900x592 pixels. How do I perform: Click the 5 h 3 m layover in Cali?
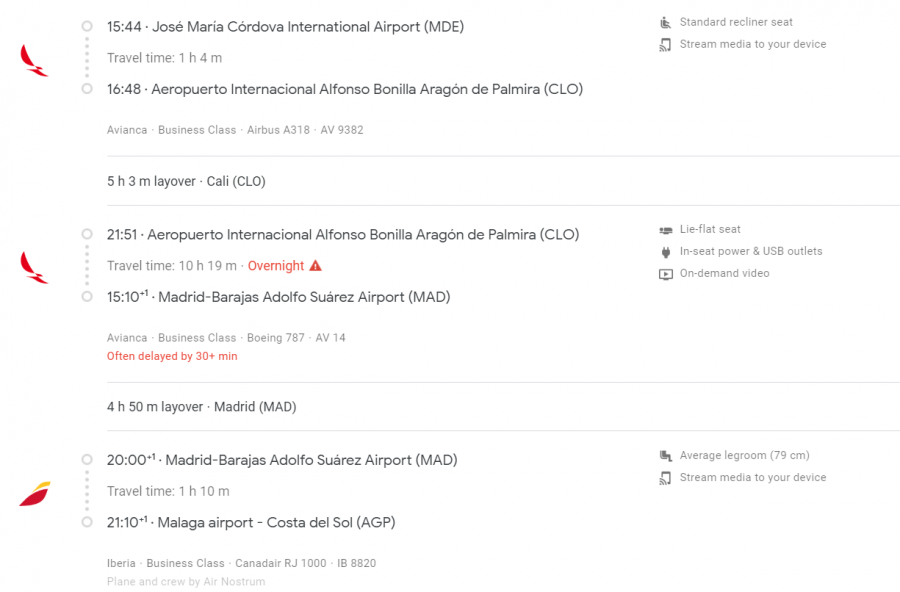[x=186, y=182]
